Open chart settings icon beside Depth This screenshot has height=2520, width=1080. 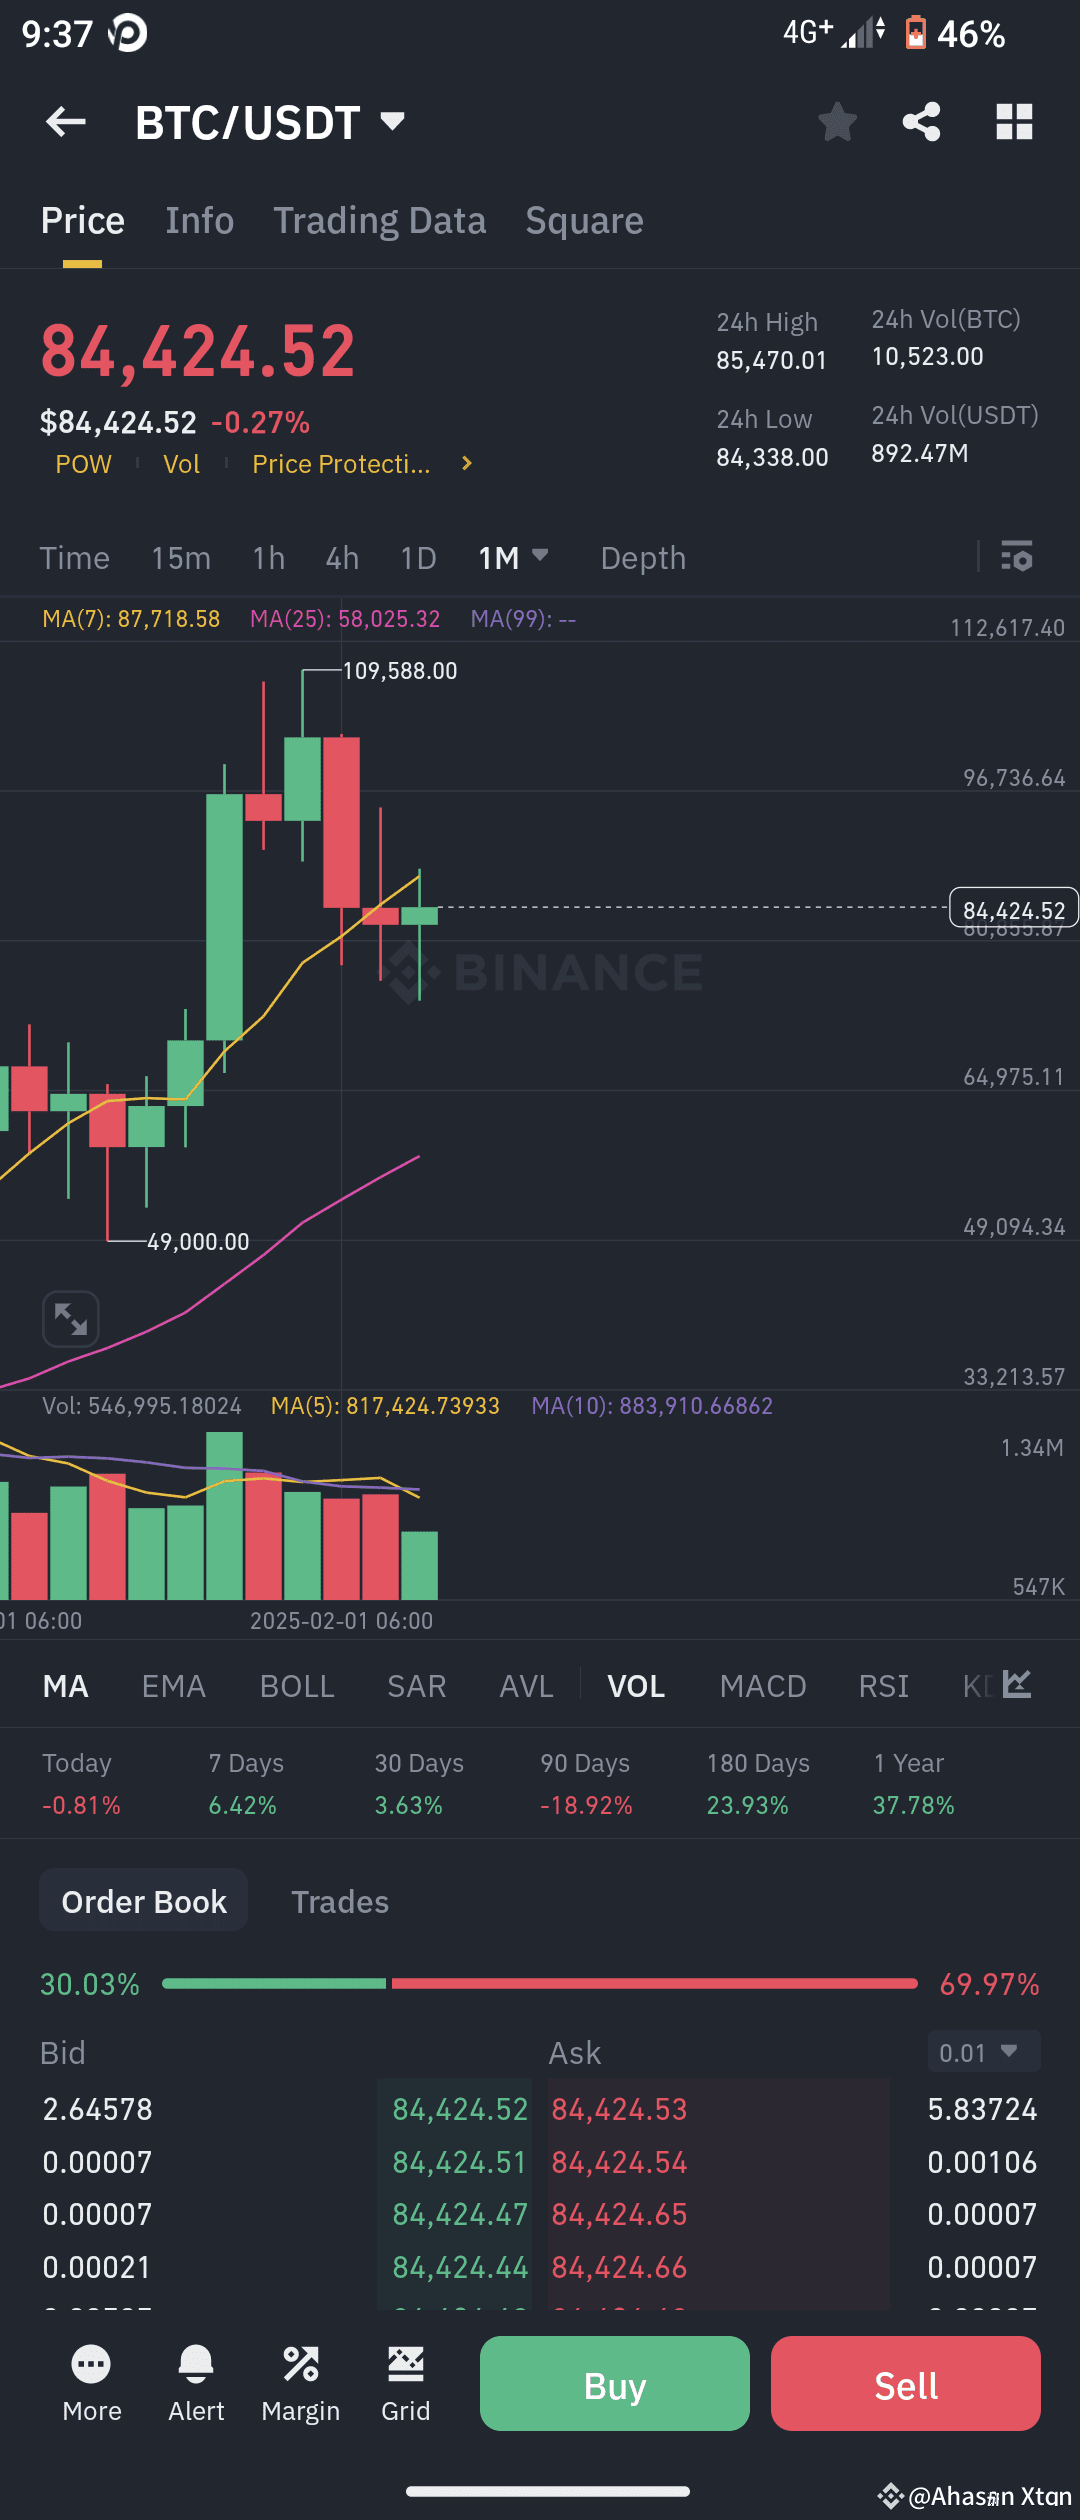(1017, 556)
